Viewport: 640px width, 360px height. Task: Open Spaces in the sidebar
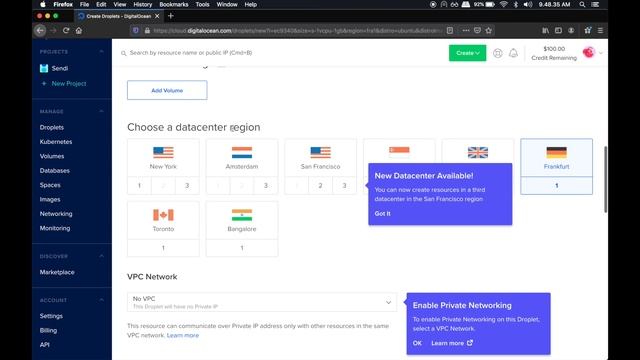coord(50,185)
